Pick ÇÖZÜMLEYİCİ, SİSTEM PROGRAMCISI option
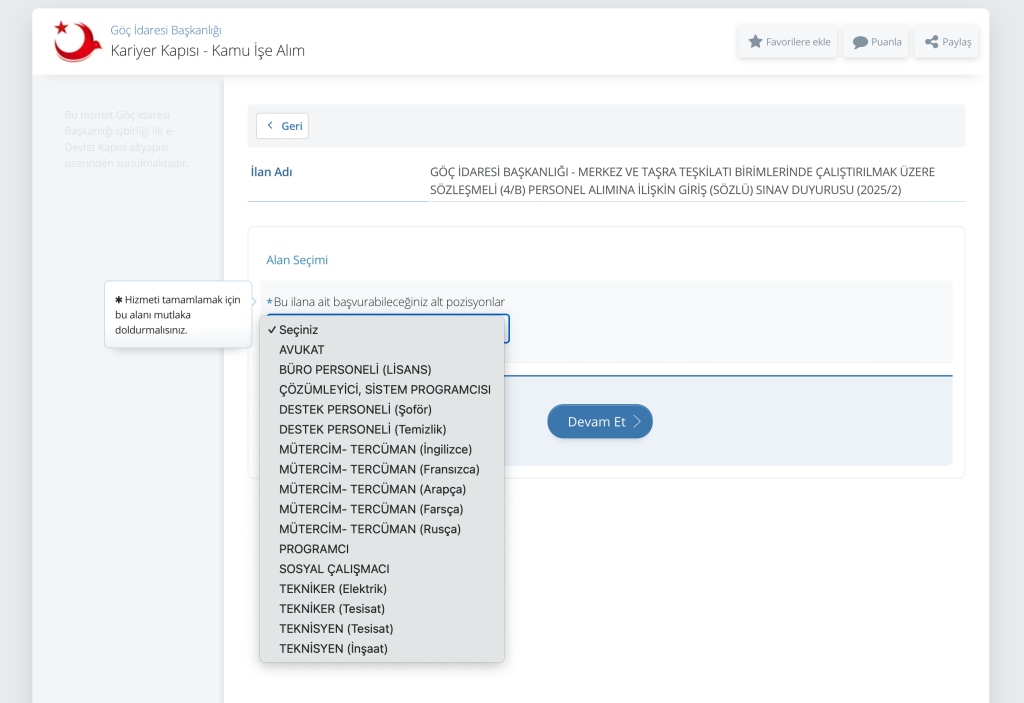This screenshot has height=703, width=1024. pos(384,389)
